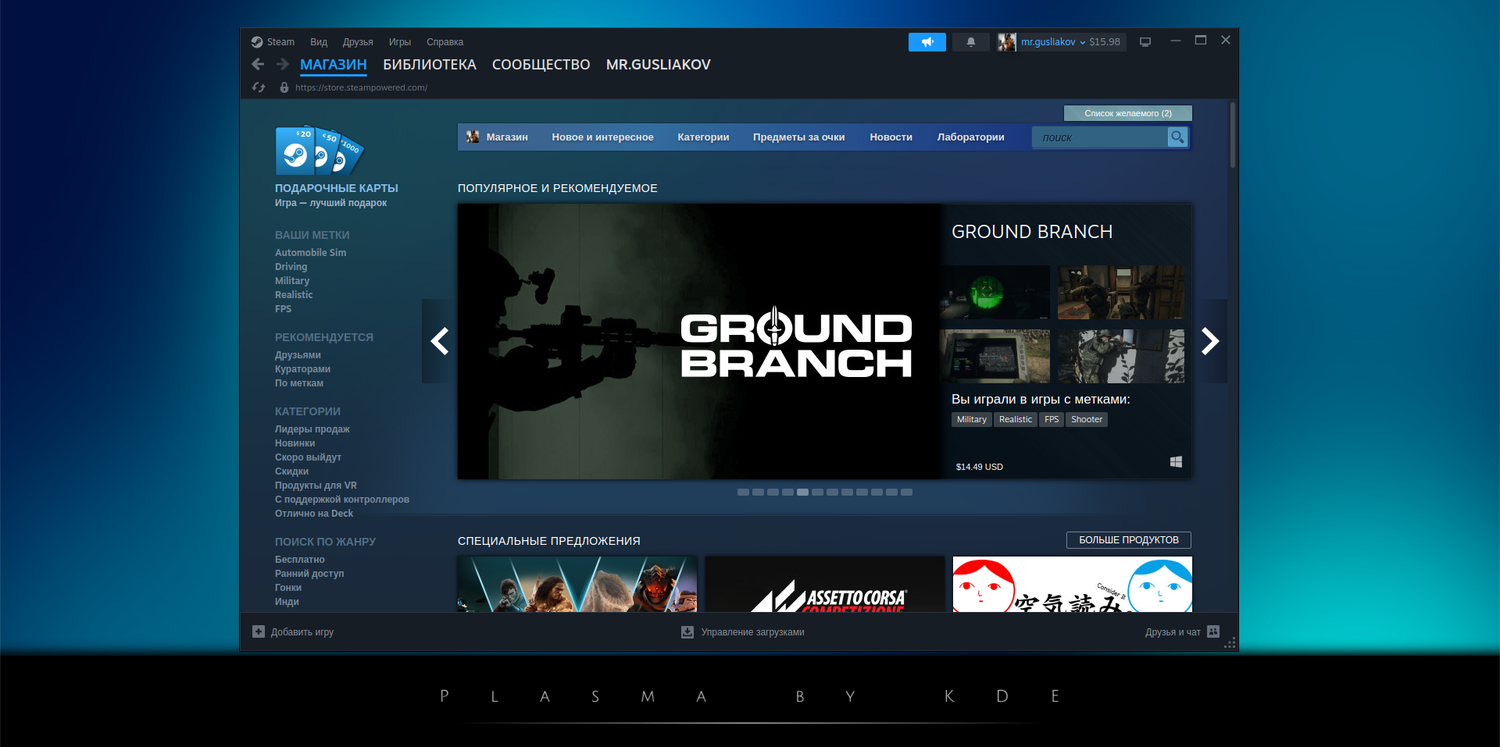Viewport: 1500px width, 747px height.
Task: Select the active fifth carousel dot
Action: 803,492
